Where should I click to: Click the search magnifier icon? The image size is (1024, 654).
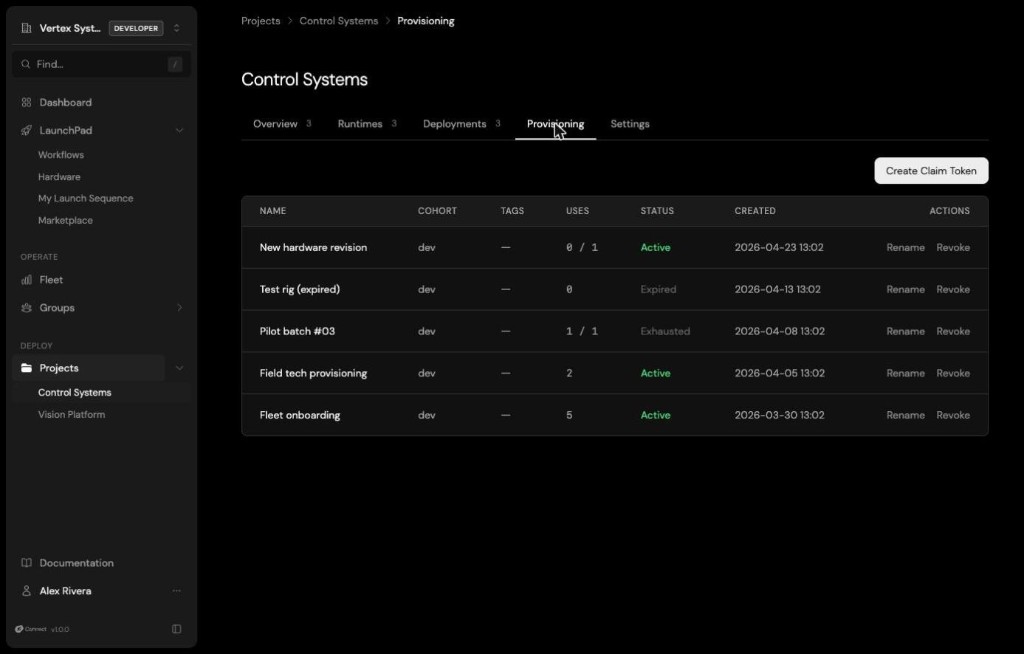tap(25, 64)
